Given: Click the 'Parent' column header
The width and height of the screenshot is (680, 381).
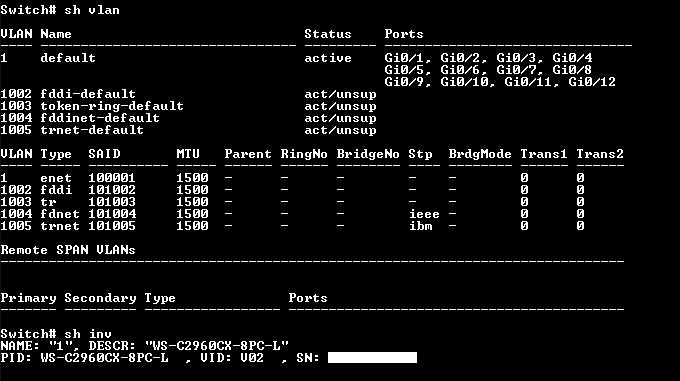Looking at the screenshot, I should tap(248, 154).
